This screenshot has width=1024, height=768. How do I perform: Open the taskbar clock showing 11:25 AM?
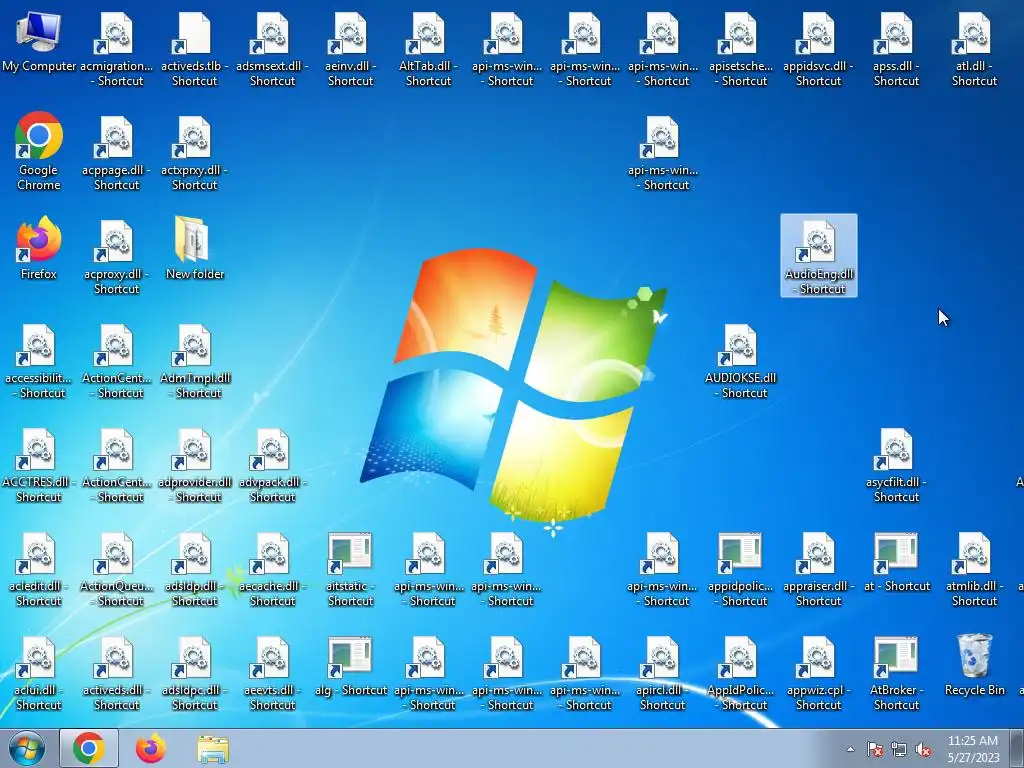coord(973,748)
